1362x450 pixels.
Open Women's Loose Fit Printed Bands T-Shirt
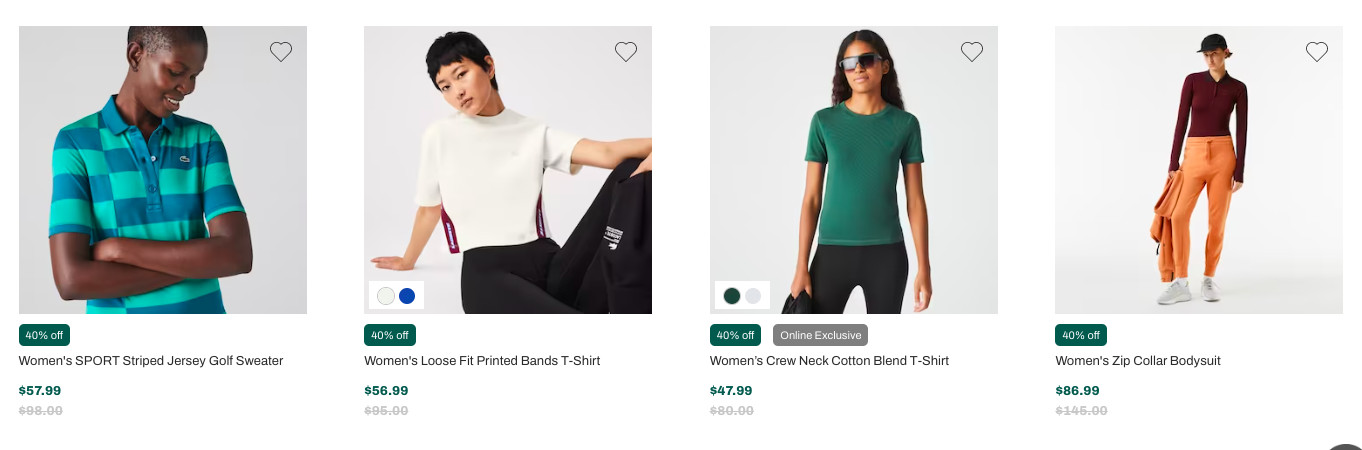tap(482, 361)
